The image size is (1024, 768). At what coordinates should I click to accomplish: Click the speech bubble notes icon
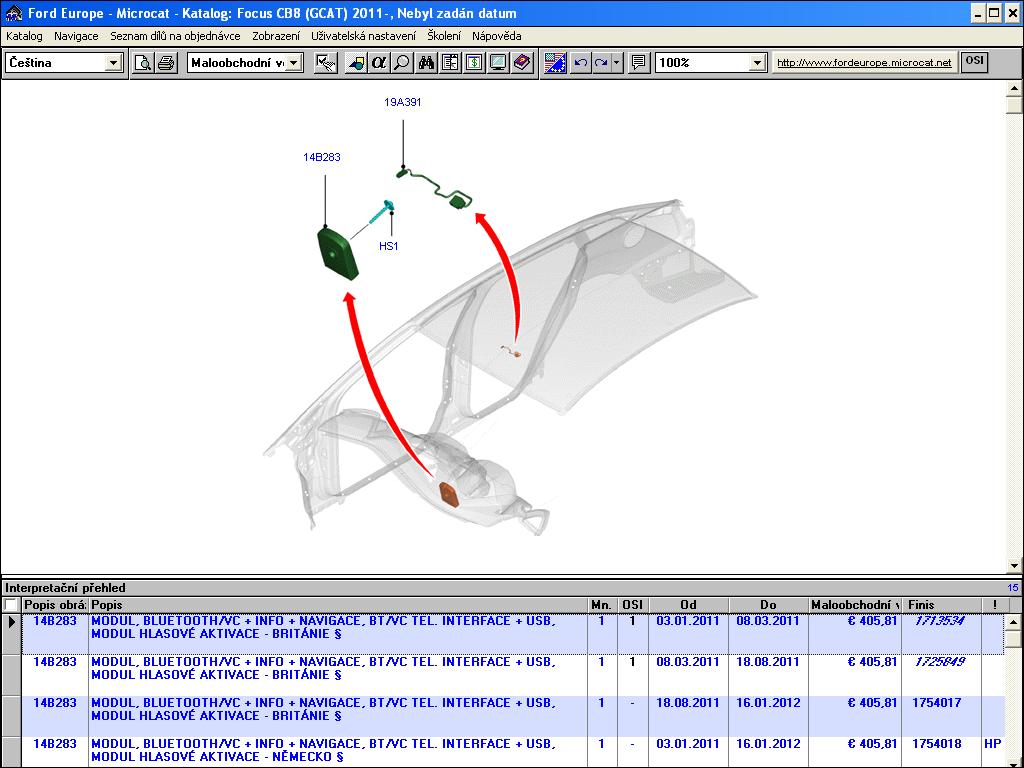click(x=639, y=63)
